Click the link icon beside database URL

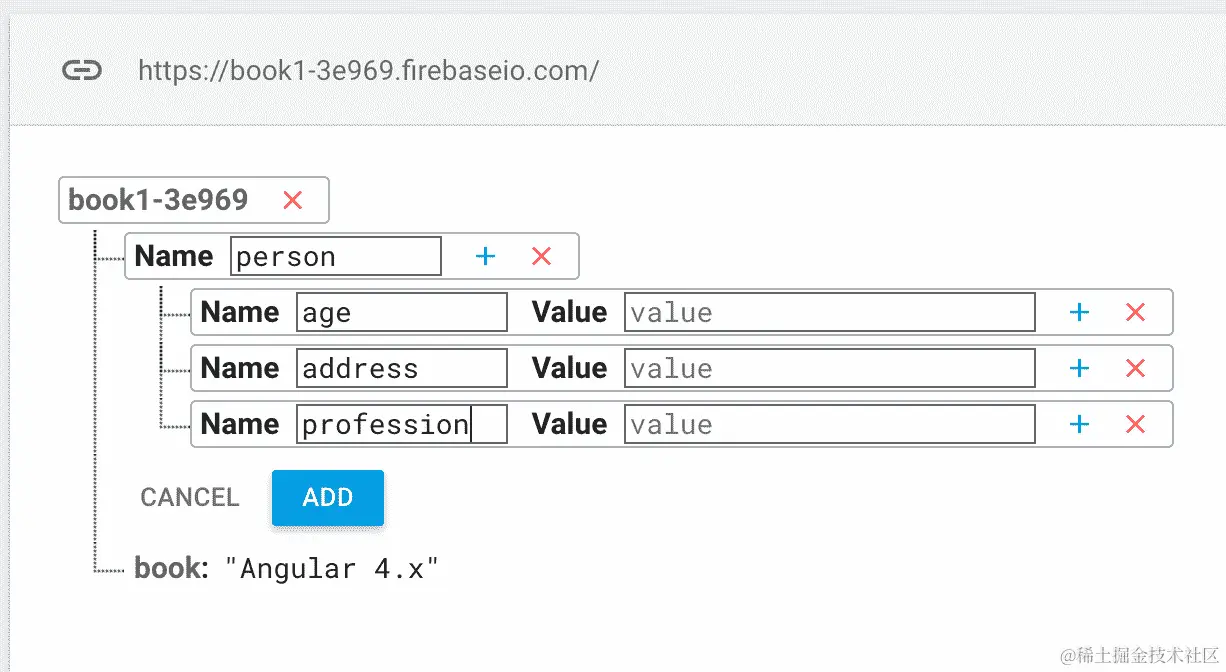click(x=82, y=70)
